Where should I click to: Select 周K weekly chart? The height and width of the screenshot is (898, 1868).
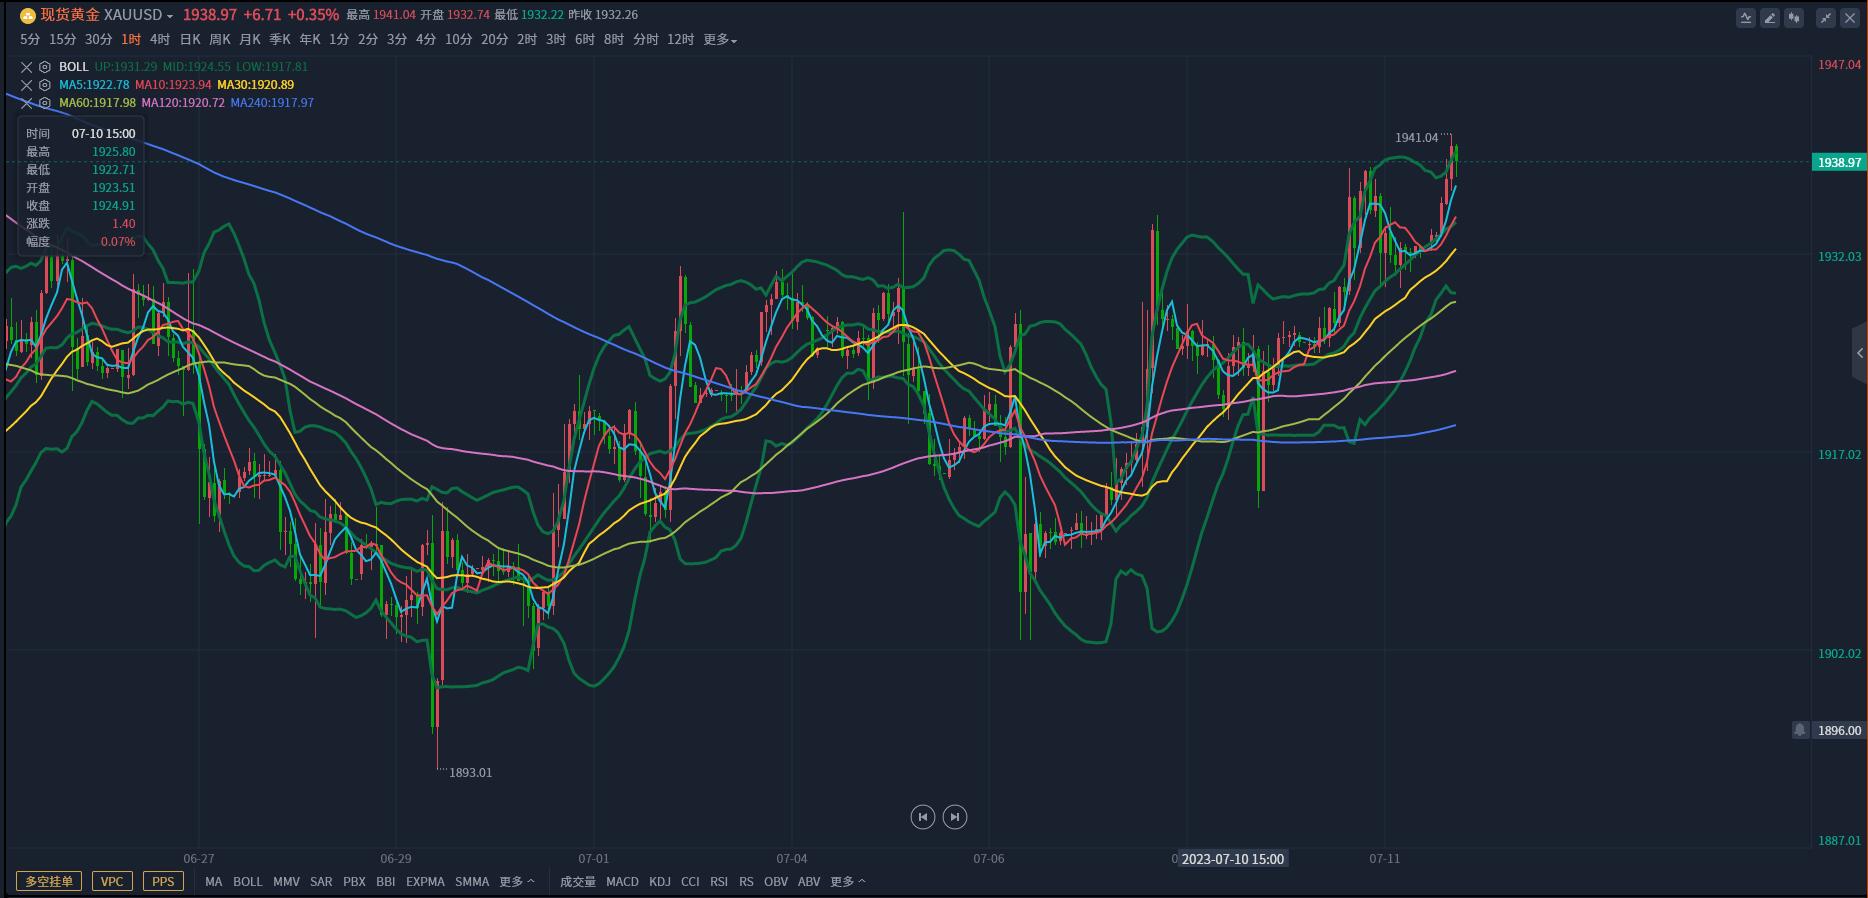point(220,40)
